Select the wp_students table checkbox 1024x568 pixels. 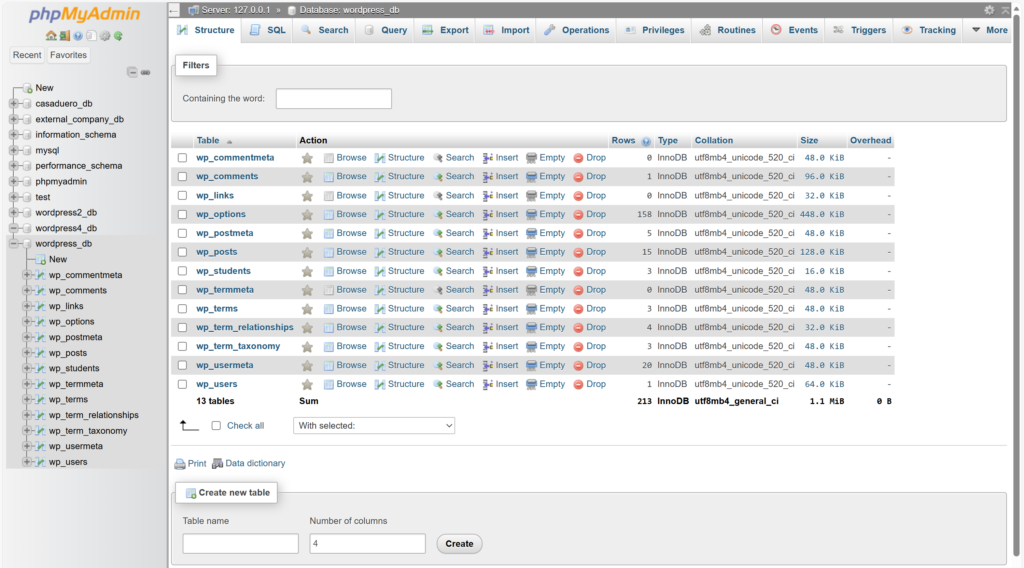(182, 271)
